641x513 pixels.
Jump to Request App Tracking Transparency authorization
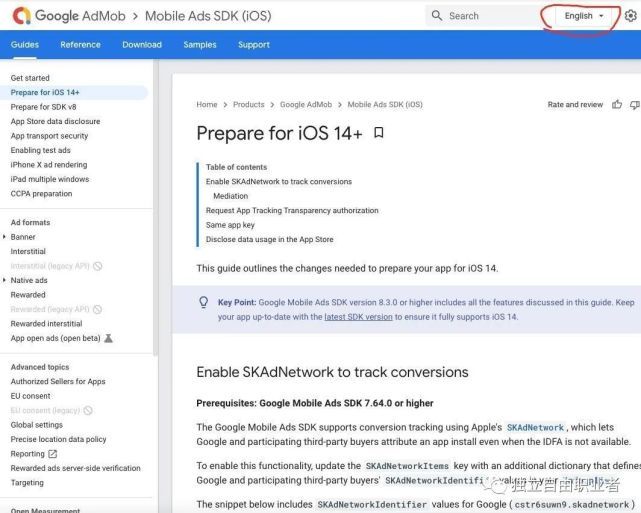tap(292, 210)
